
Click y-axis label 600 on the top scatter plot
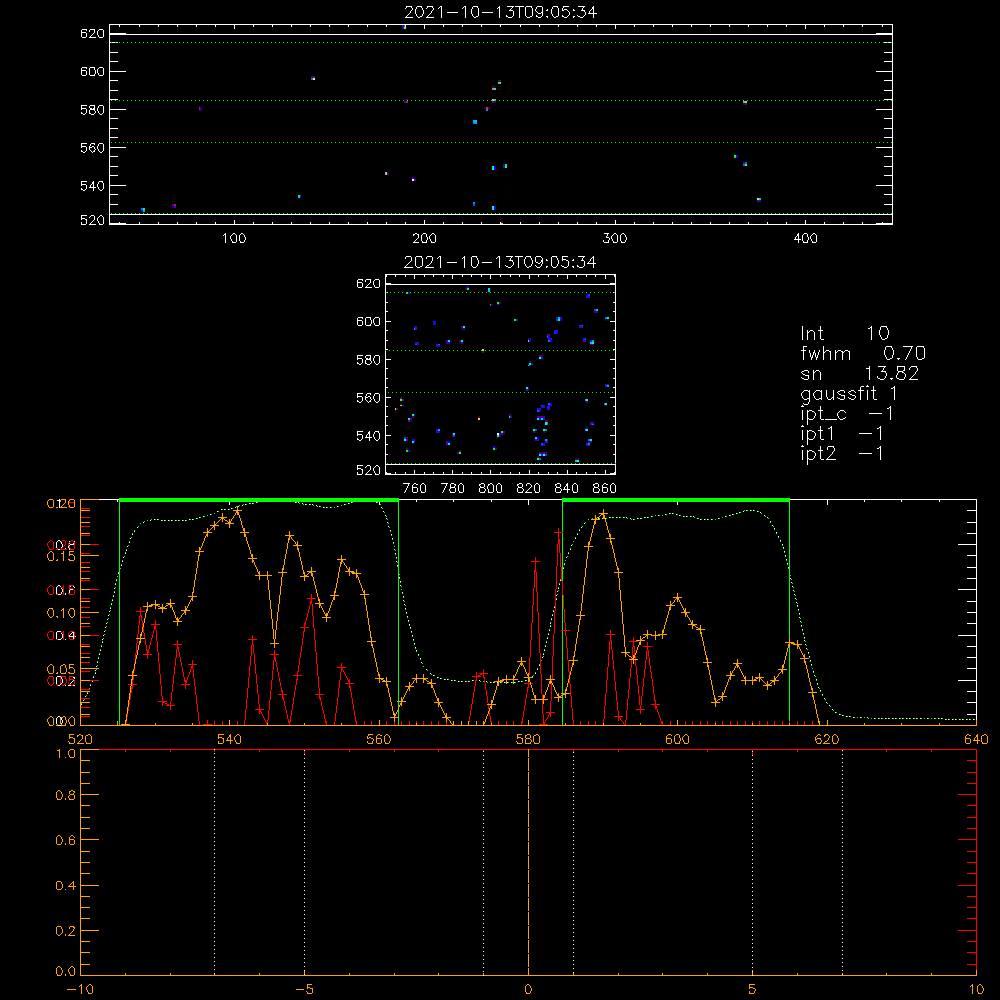point(92,71)
